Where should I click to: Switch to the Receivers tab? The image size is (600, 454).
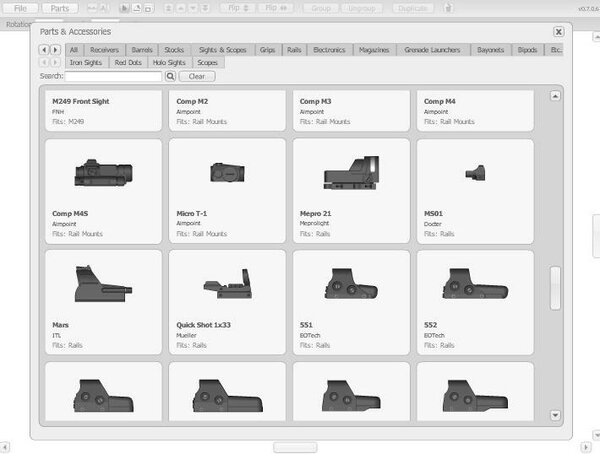[x=104, y=49]
